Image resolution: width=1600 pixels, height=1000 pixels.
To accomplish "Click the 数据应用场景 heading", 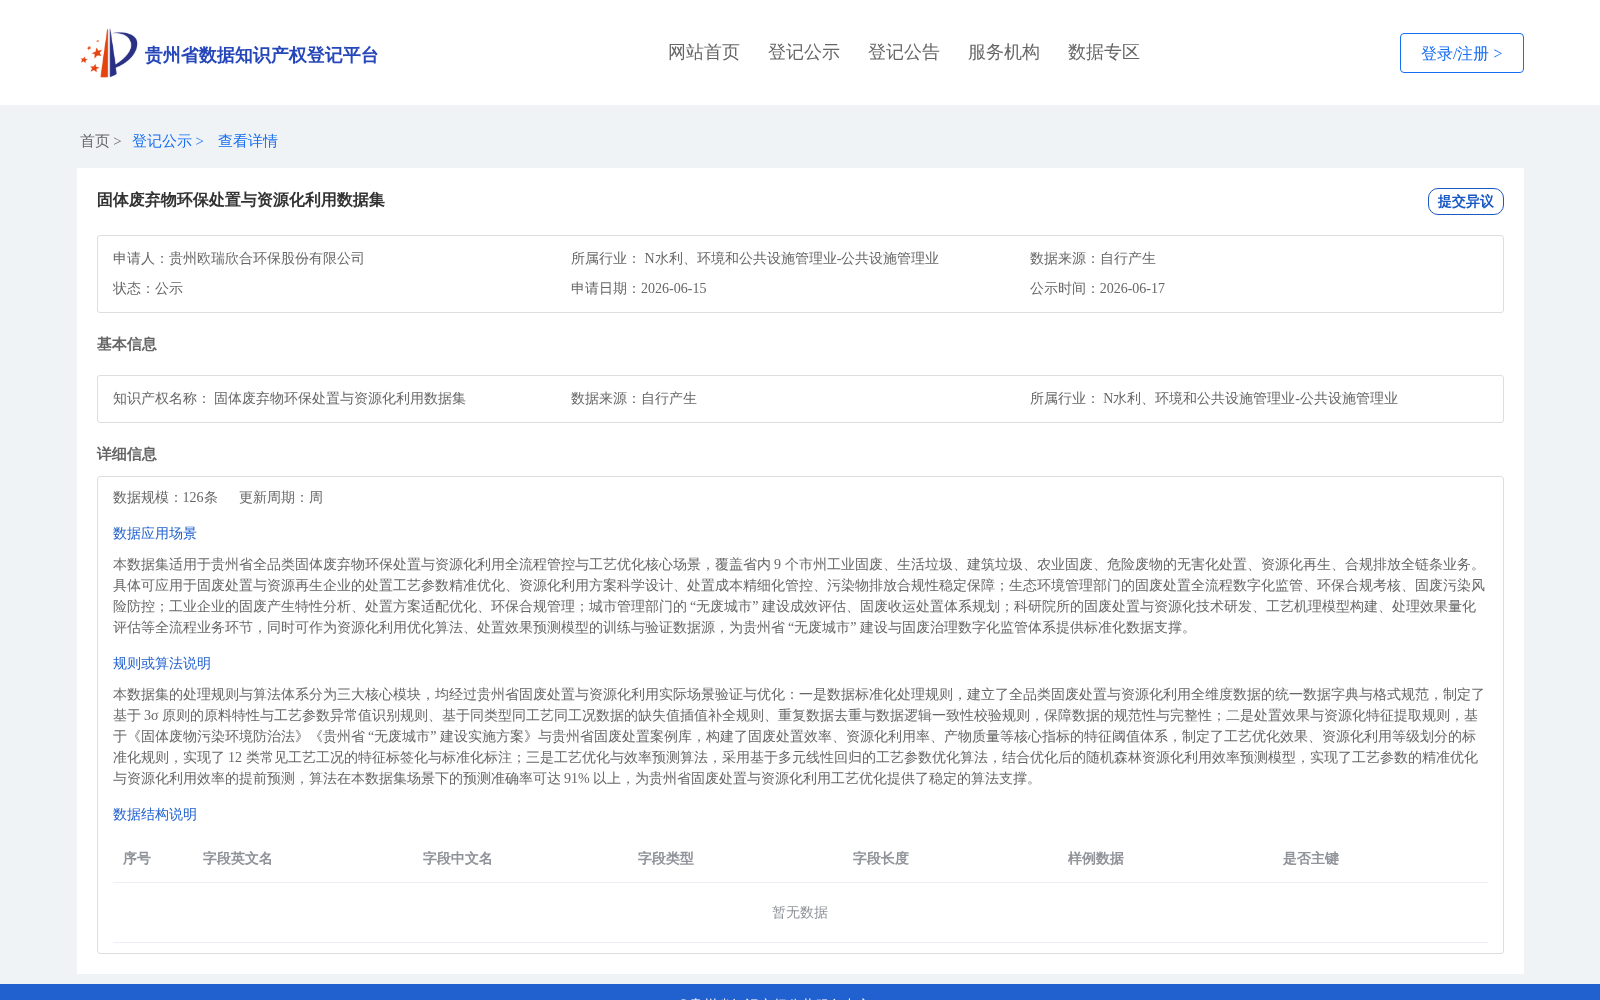I will pyautogui.click(x=155, y=533).
